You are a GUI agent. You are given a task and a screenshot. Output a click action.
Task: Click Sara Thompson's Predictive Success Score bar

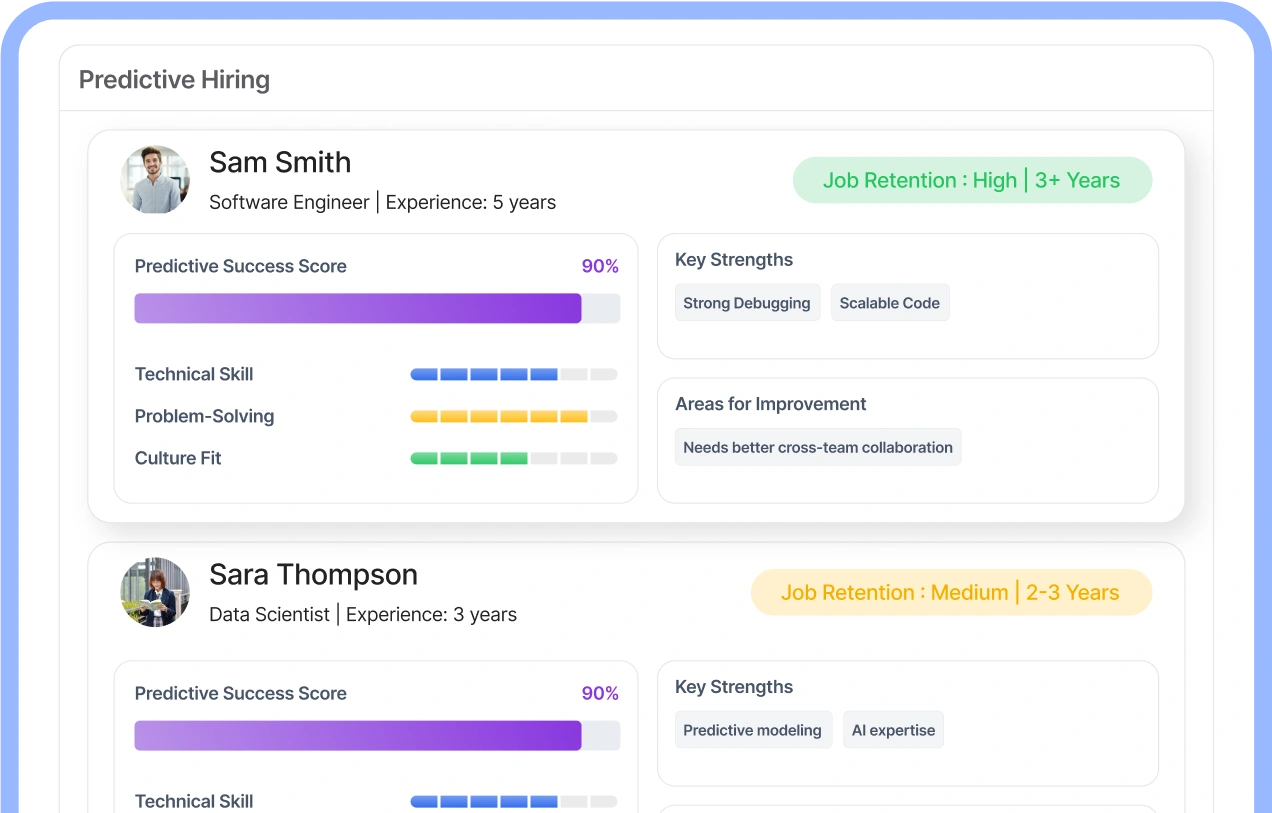click(377, 735)
